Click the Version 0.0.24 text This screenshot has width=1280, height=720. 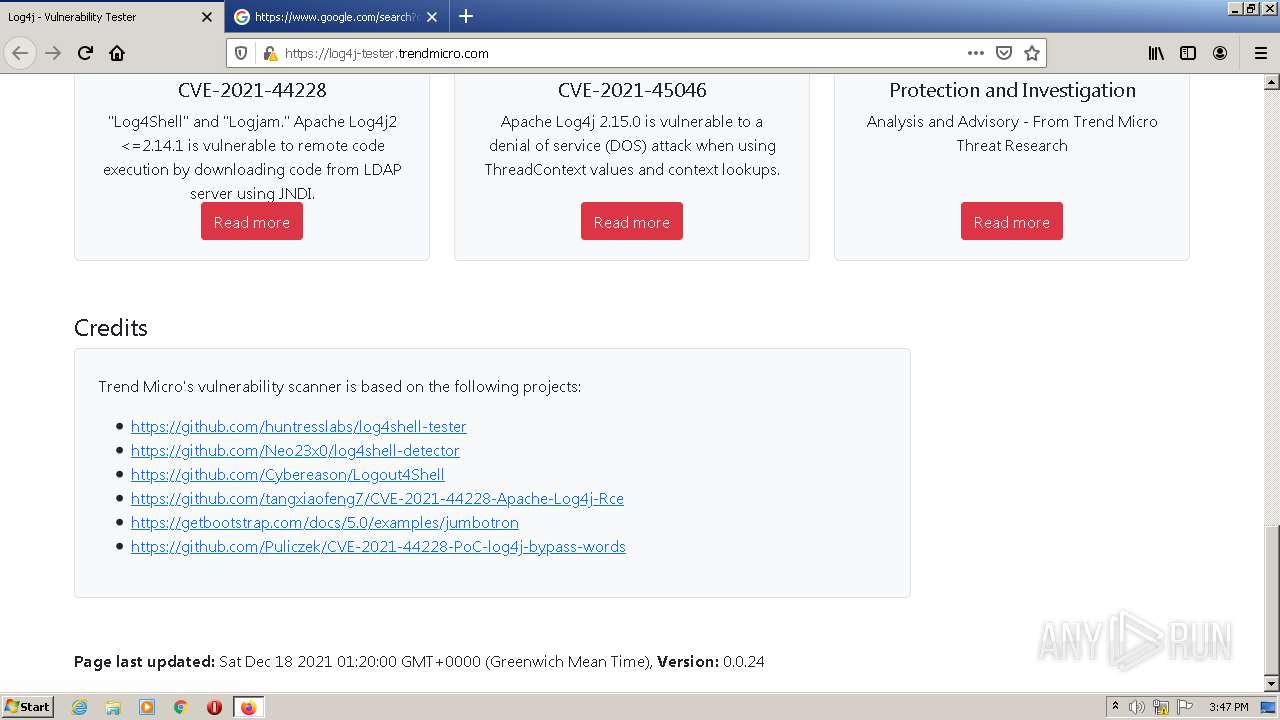tap(711, 661)
